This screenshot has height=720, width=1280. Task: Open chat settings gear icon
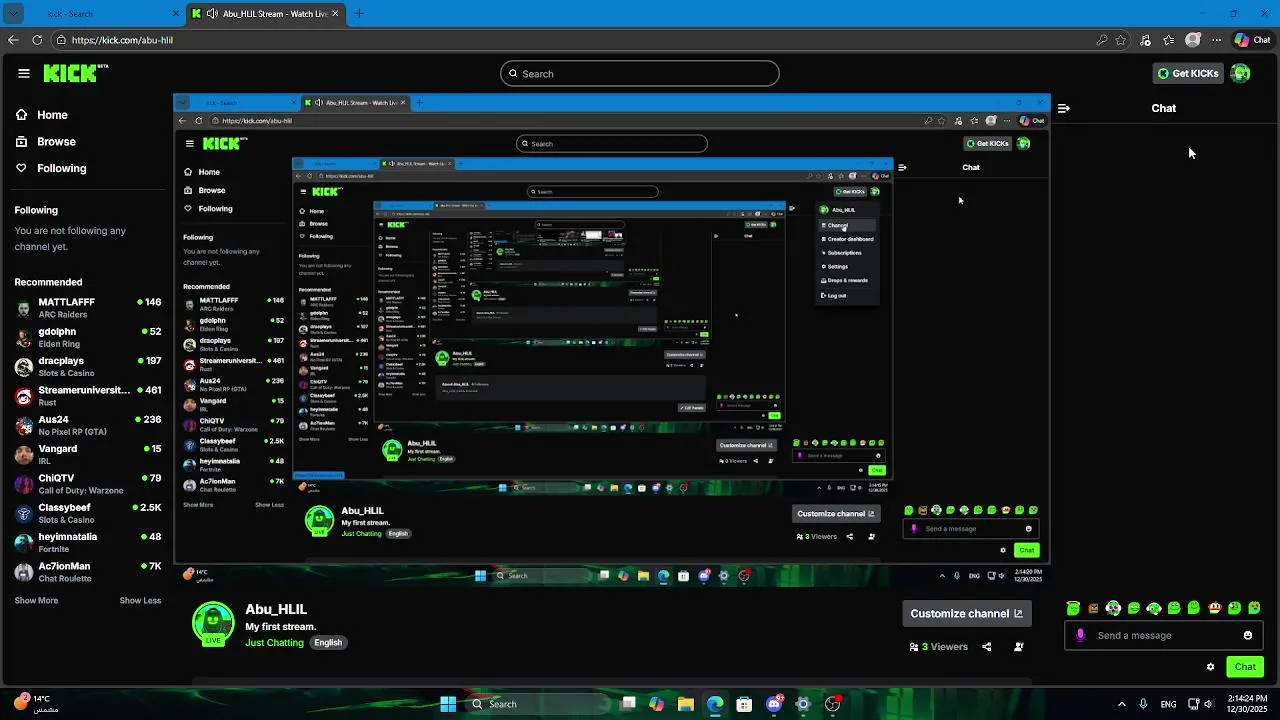1210,667
